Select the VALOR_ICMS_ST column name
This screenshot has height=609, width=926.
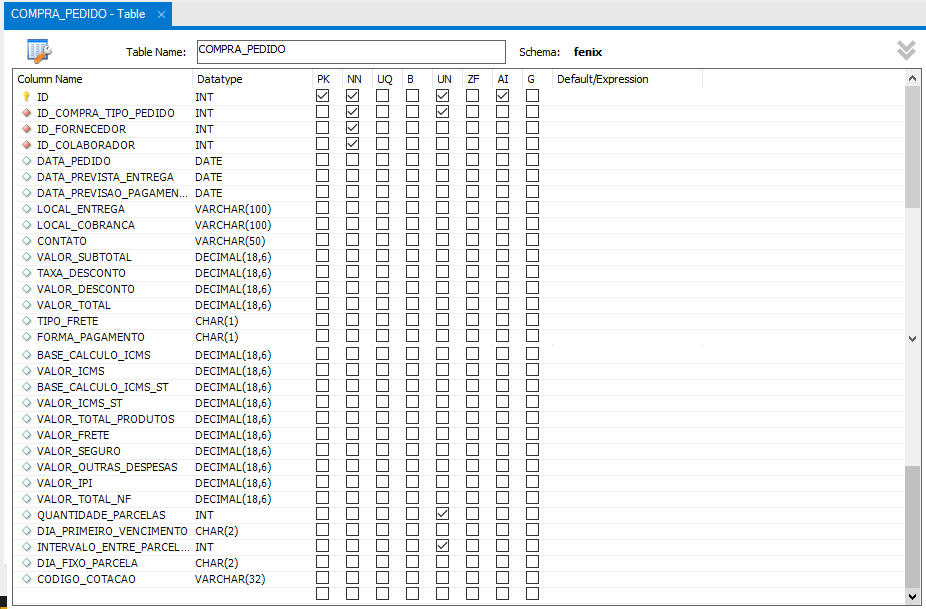click(80, 403)
